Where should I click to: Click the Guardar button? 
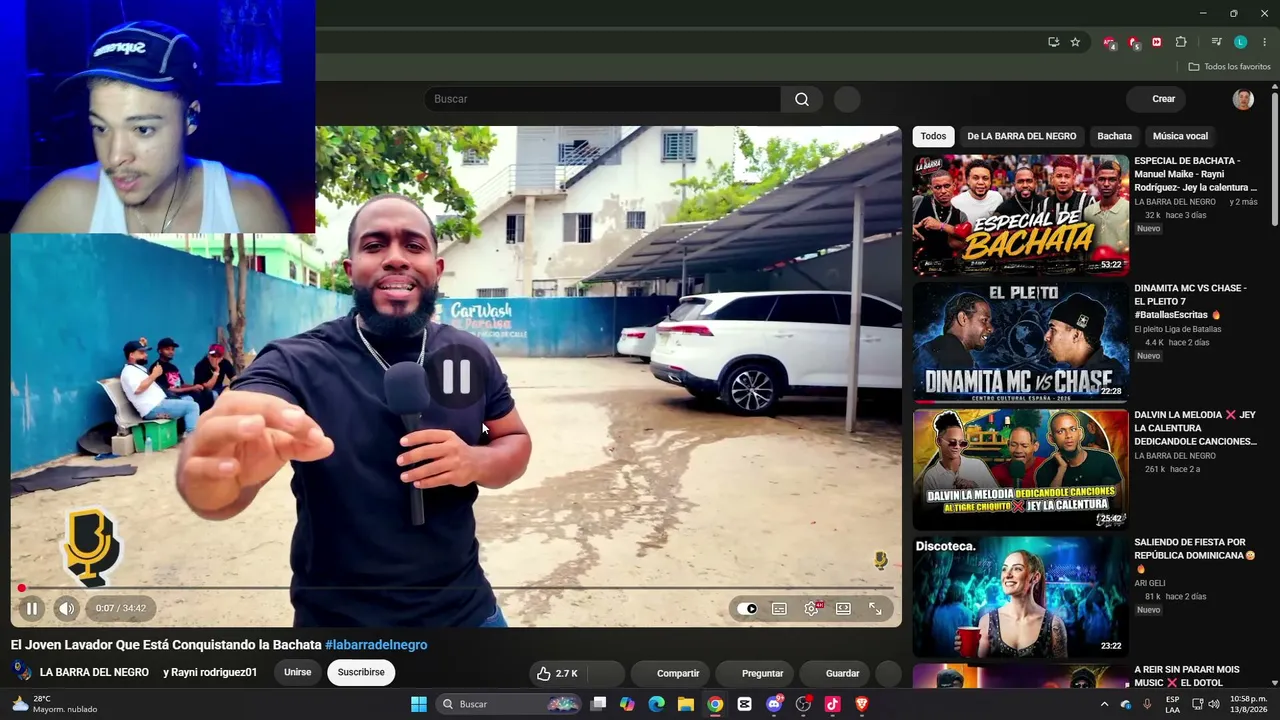click(x=835, y=674)
